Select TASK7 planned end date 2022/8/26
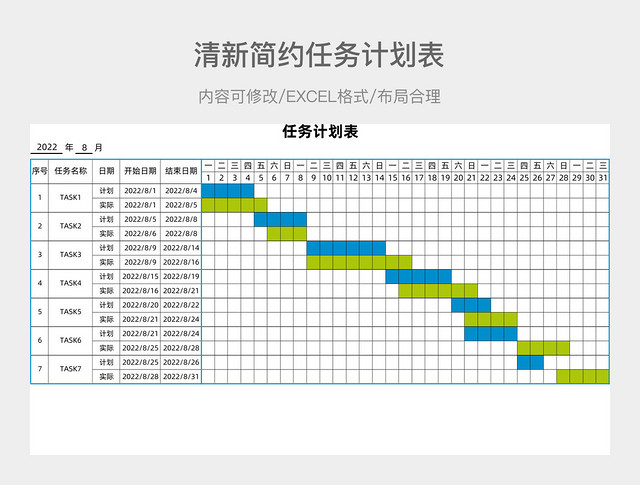This screenshot has width=640, height=485. (x=181, y=362)
